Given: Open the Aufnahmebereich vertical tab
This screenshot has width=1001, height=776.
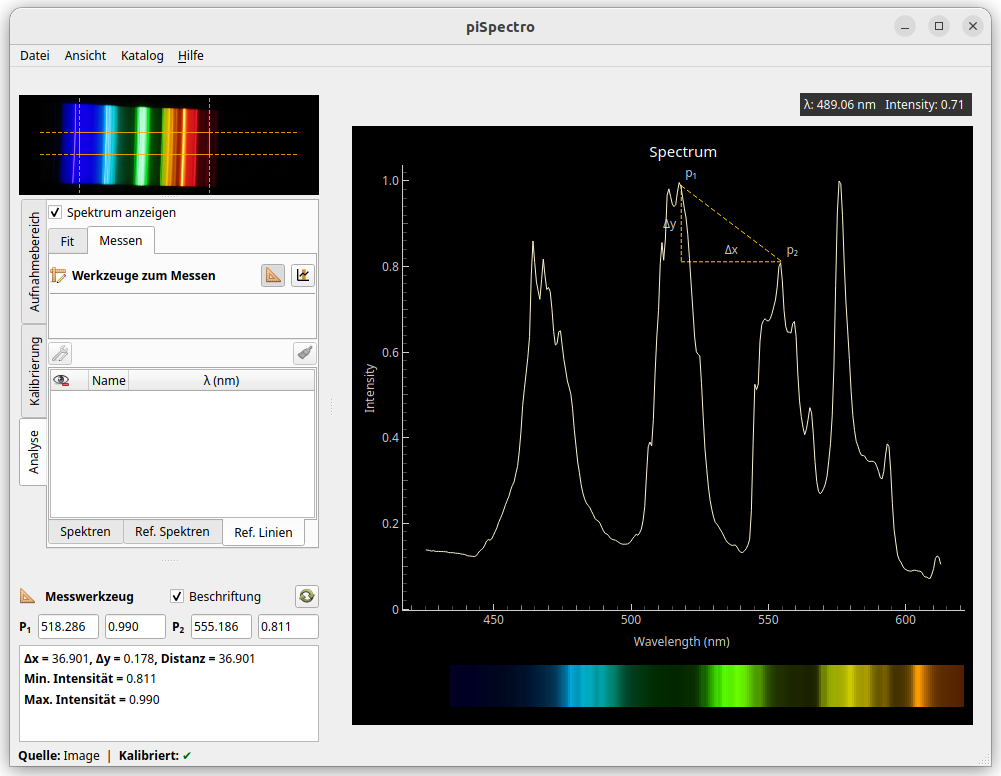Looking at the screenshot, I should [34, 261].
